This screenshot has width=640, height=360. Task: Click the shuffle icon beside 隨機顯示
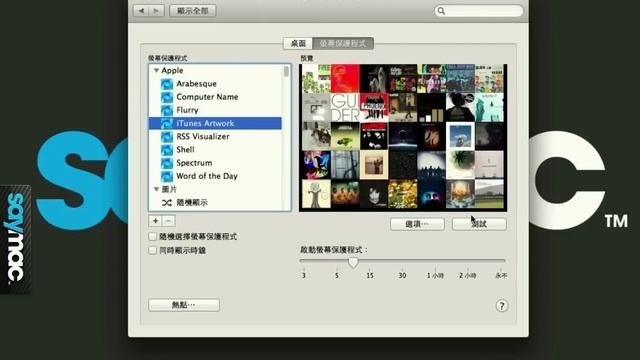pos(167,202)
